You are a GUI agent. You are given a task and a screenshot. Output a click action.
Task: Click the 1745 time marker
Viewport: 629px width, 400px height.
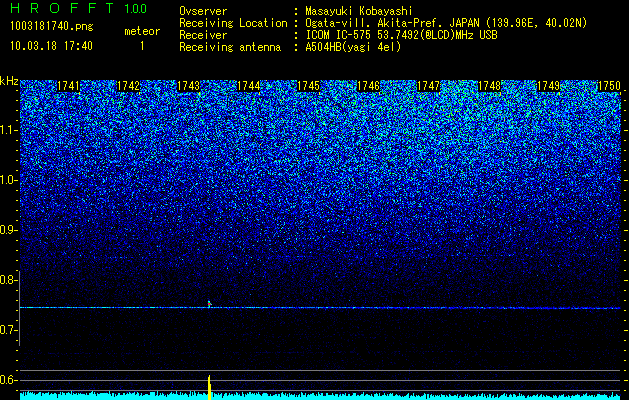coord(309,86)
